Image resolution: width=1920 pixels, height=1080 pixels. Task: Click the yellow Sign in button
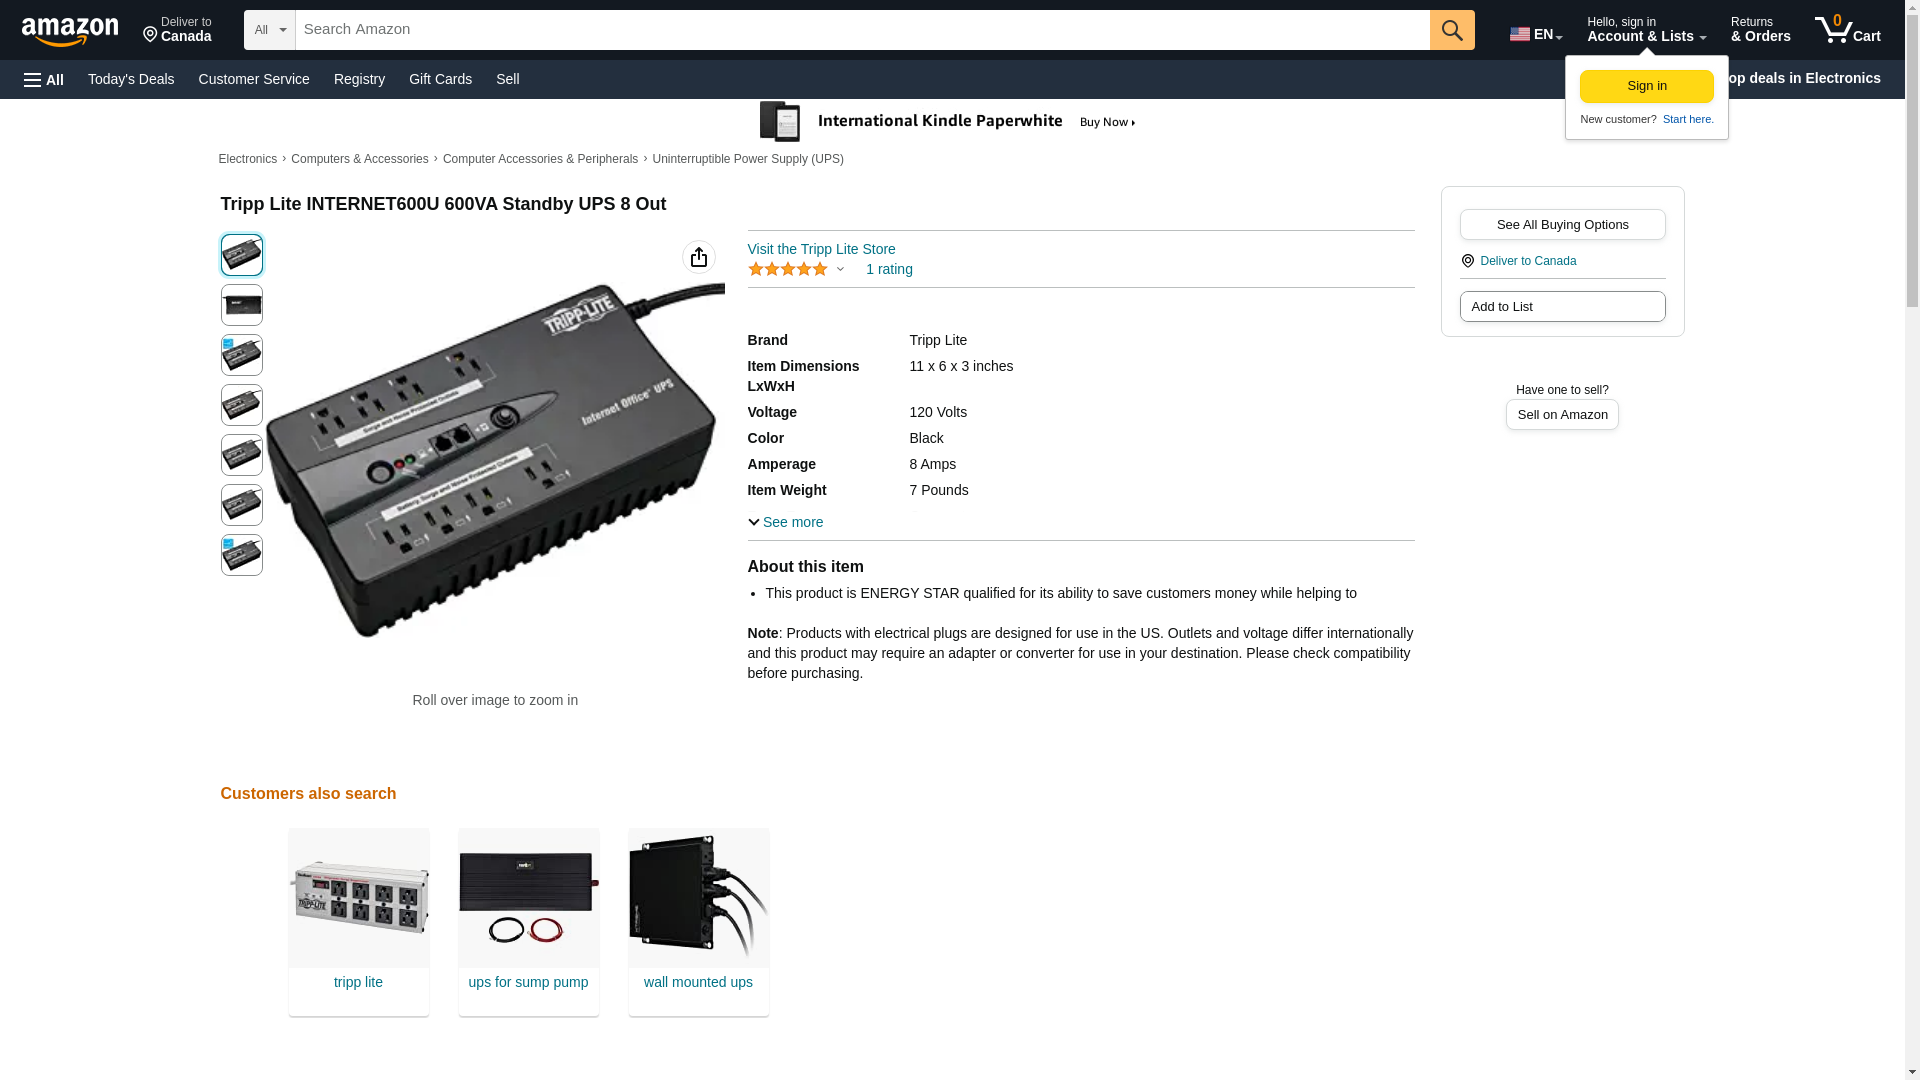[1646, 86]
